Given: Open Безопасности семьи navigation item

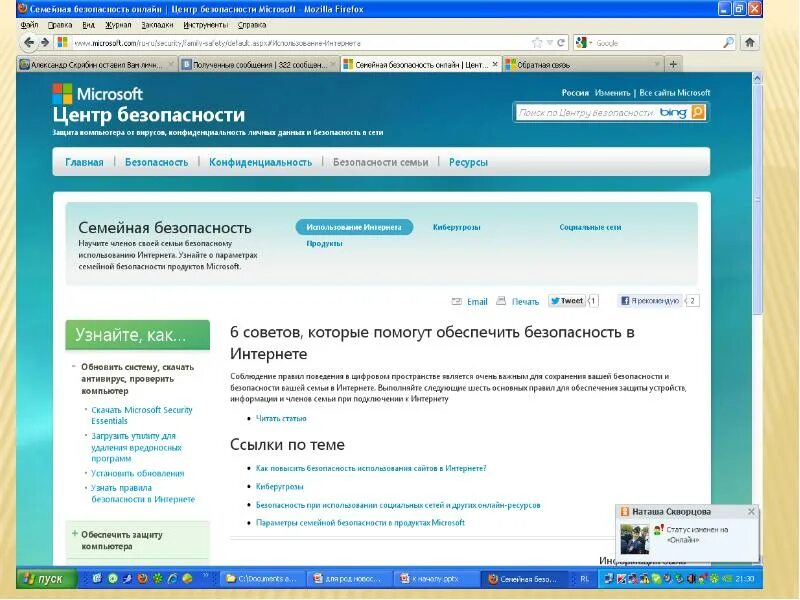Looking at the screenshot, I should click(x=381, y=162).
